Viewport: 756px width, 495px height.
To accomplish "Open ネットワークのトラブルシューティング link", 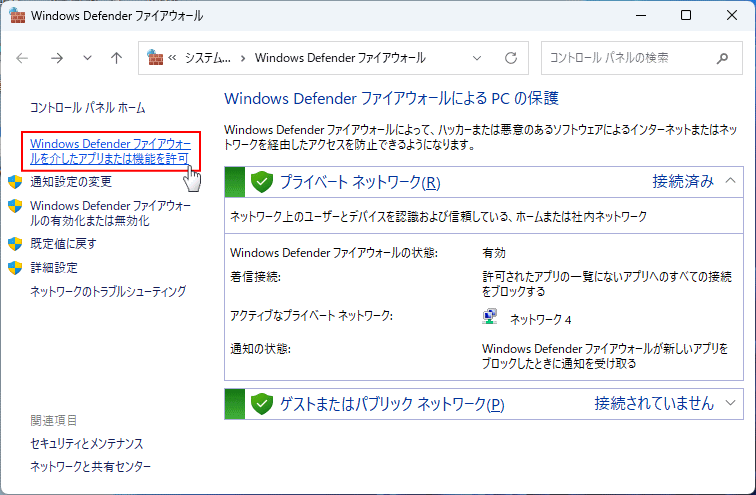I will [108, 292].
